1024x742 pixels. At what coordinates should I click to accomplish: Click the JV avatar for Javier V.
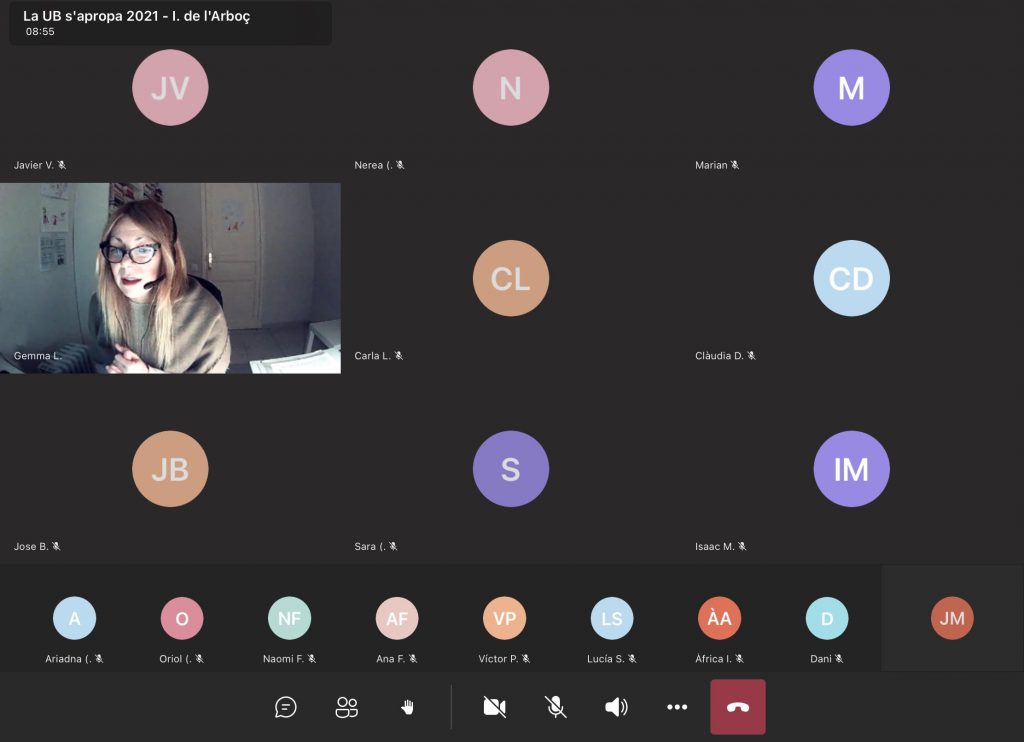[170, 88]
